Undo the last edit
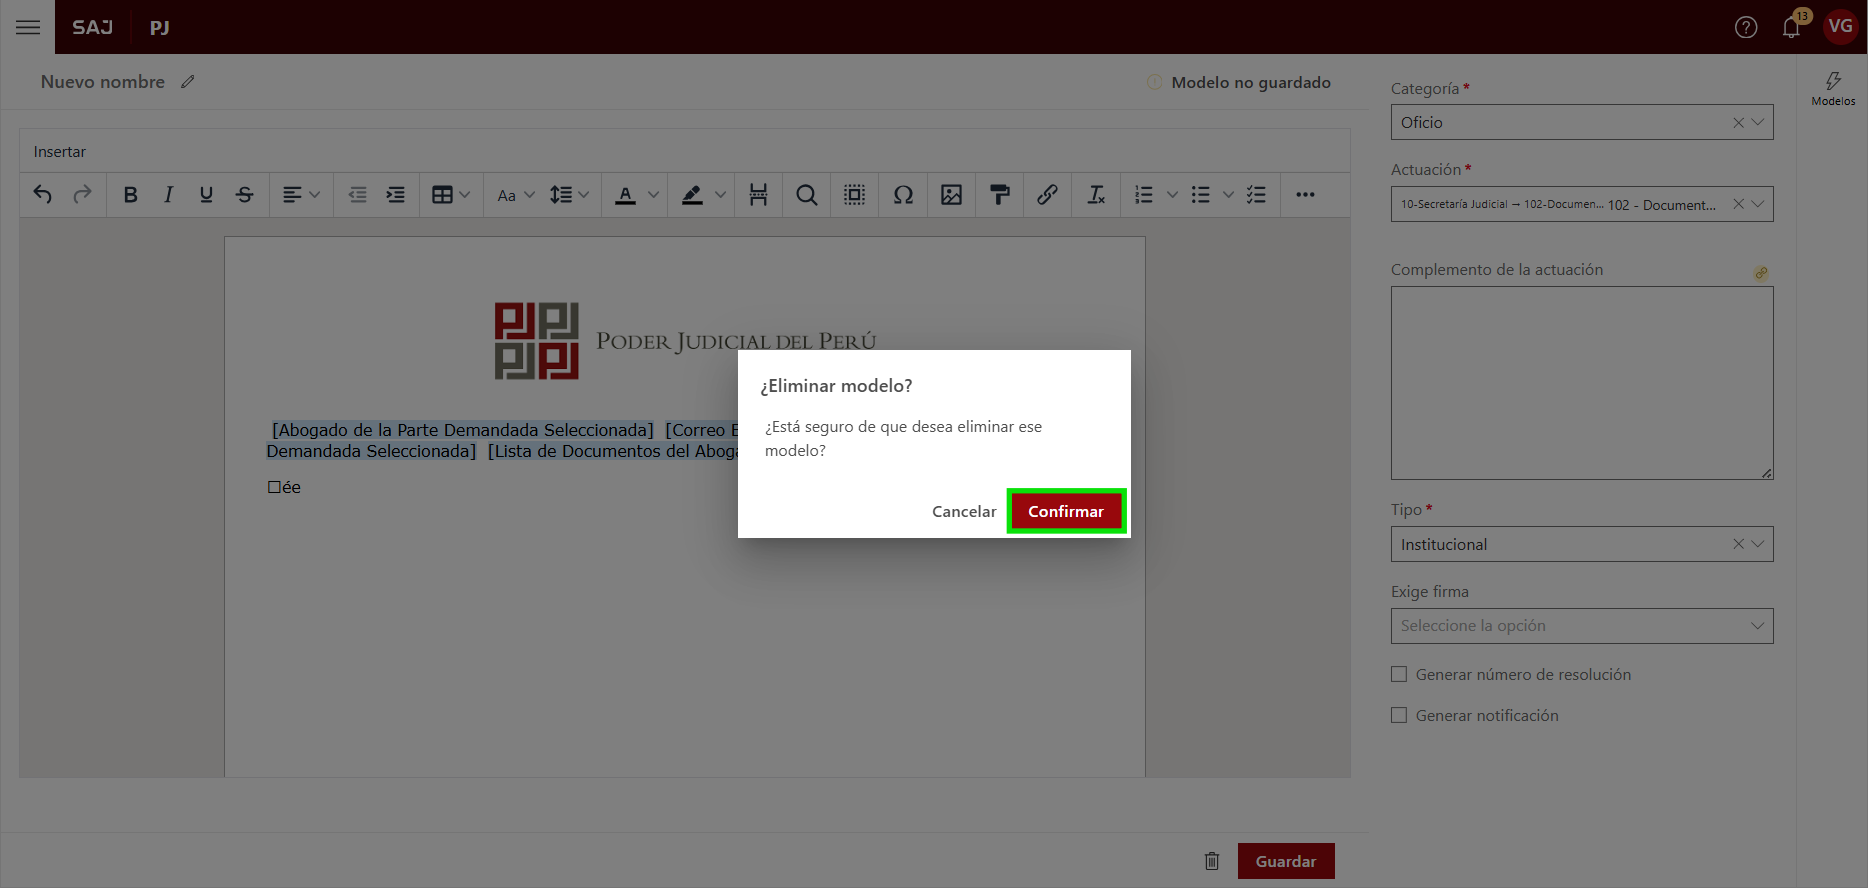The height and width of the screenshot is (888, 1868). (x=42, y=194)
